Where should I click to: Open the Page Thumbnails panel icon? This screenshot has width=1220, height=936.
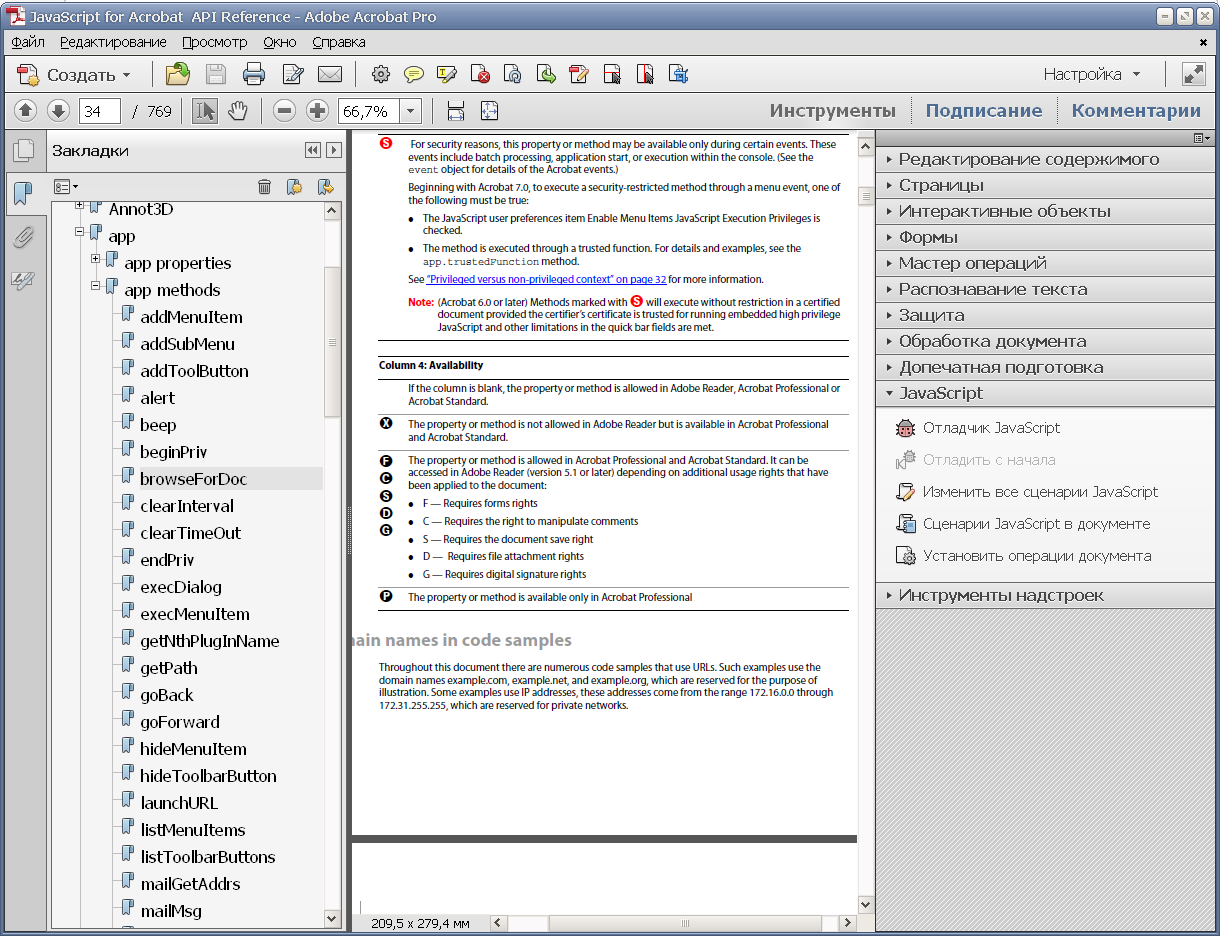23,151
